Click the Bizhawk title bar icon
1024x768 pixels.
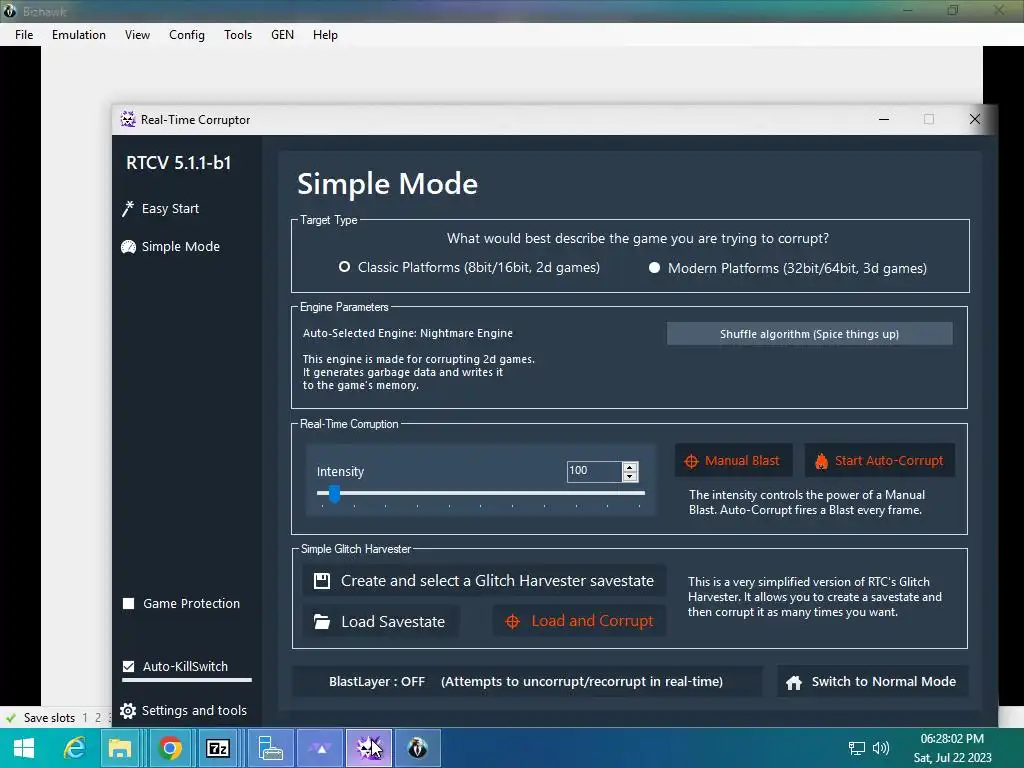9,11
